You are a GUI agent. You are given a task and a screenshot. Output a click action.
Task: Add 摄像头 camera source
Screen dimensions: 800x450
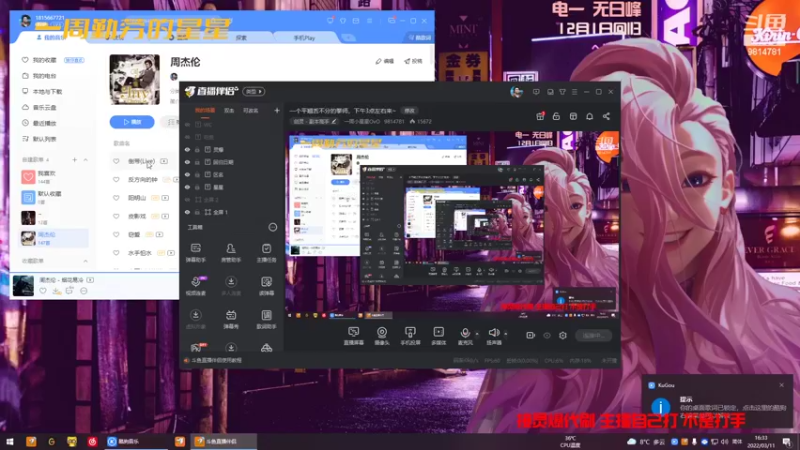tap(382, 336)
